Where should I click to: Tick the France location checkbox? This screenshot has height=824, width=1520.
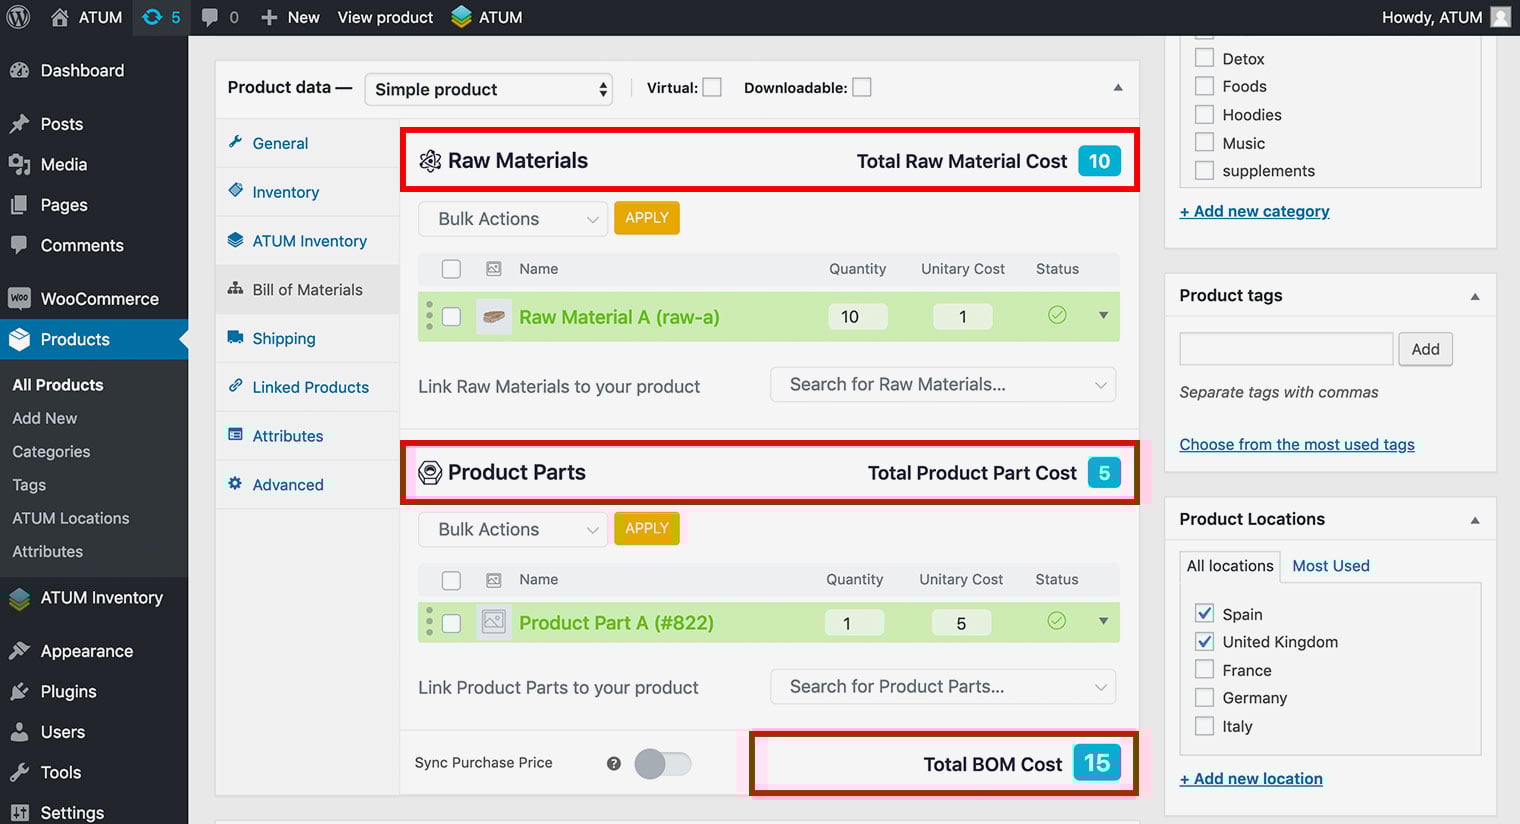point(1205,670)
